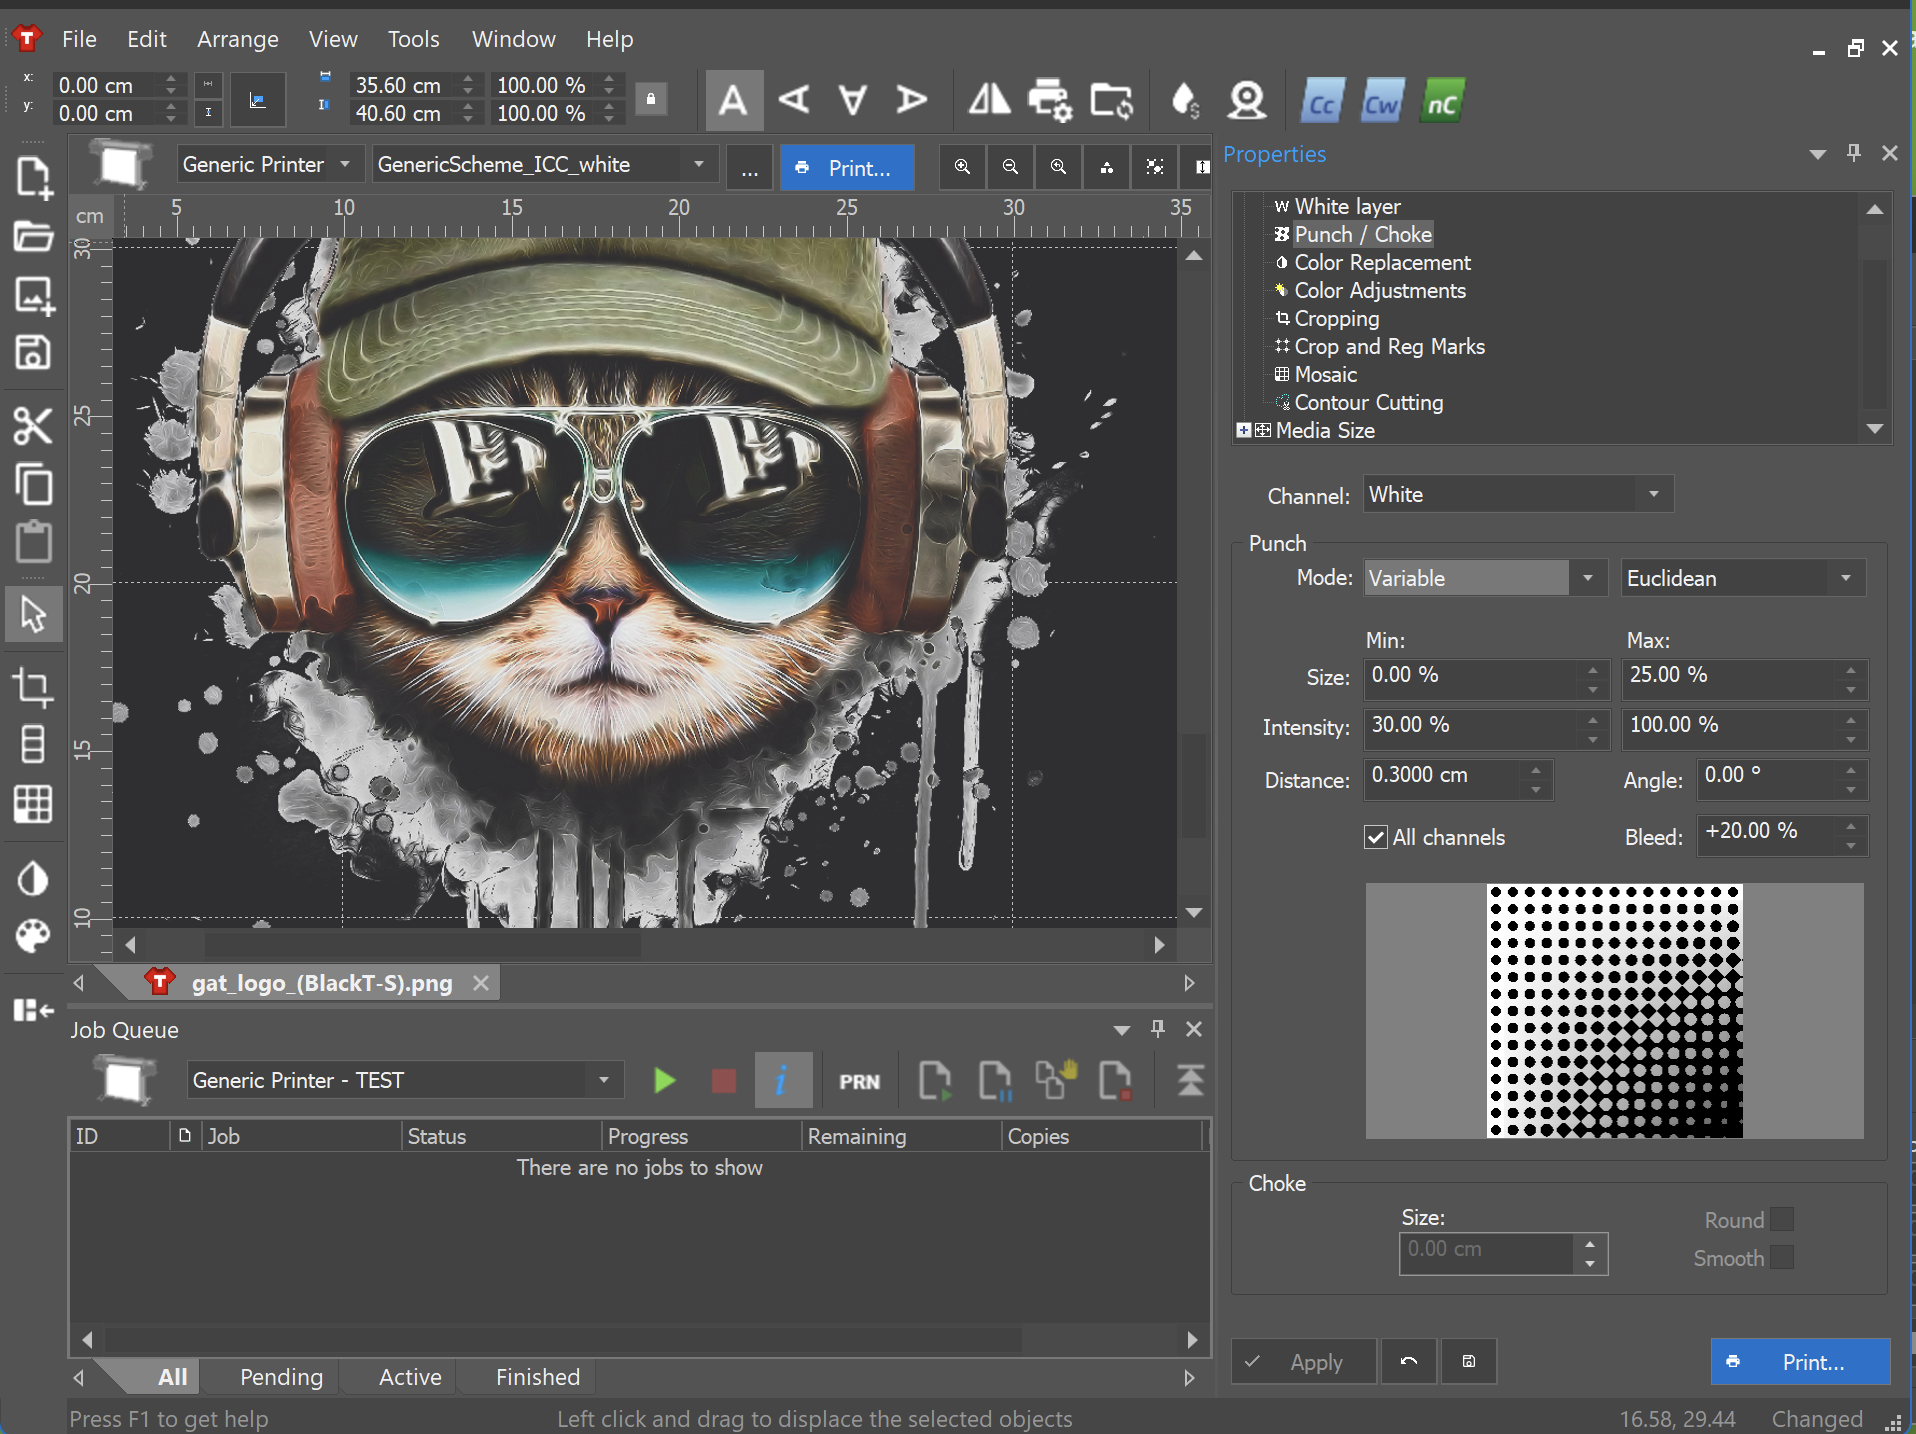Click the Apply button
The width and height of the screenshot is (1916, 1434).
click(x=1304, y=1362)
